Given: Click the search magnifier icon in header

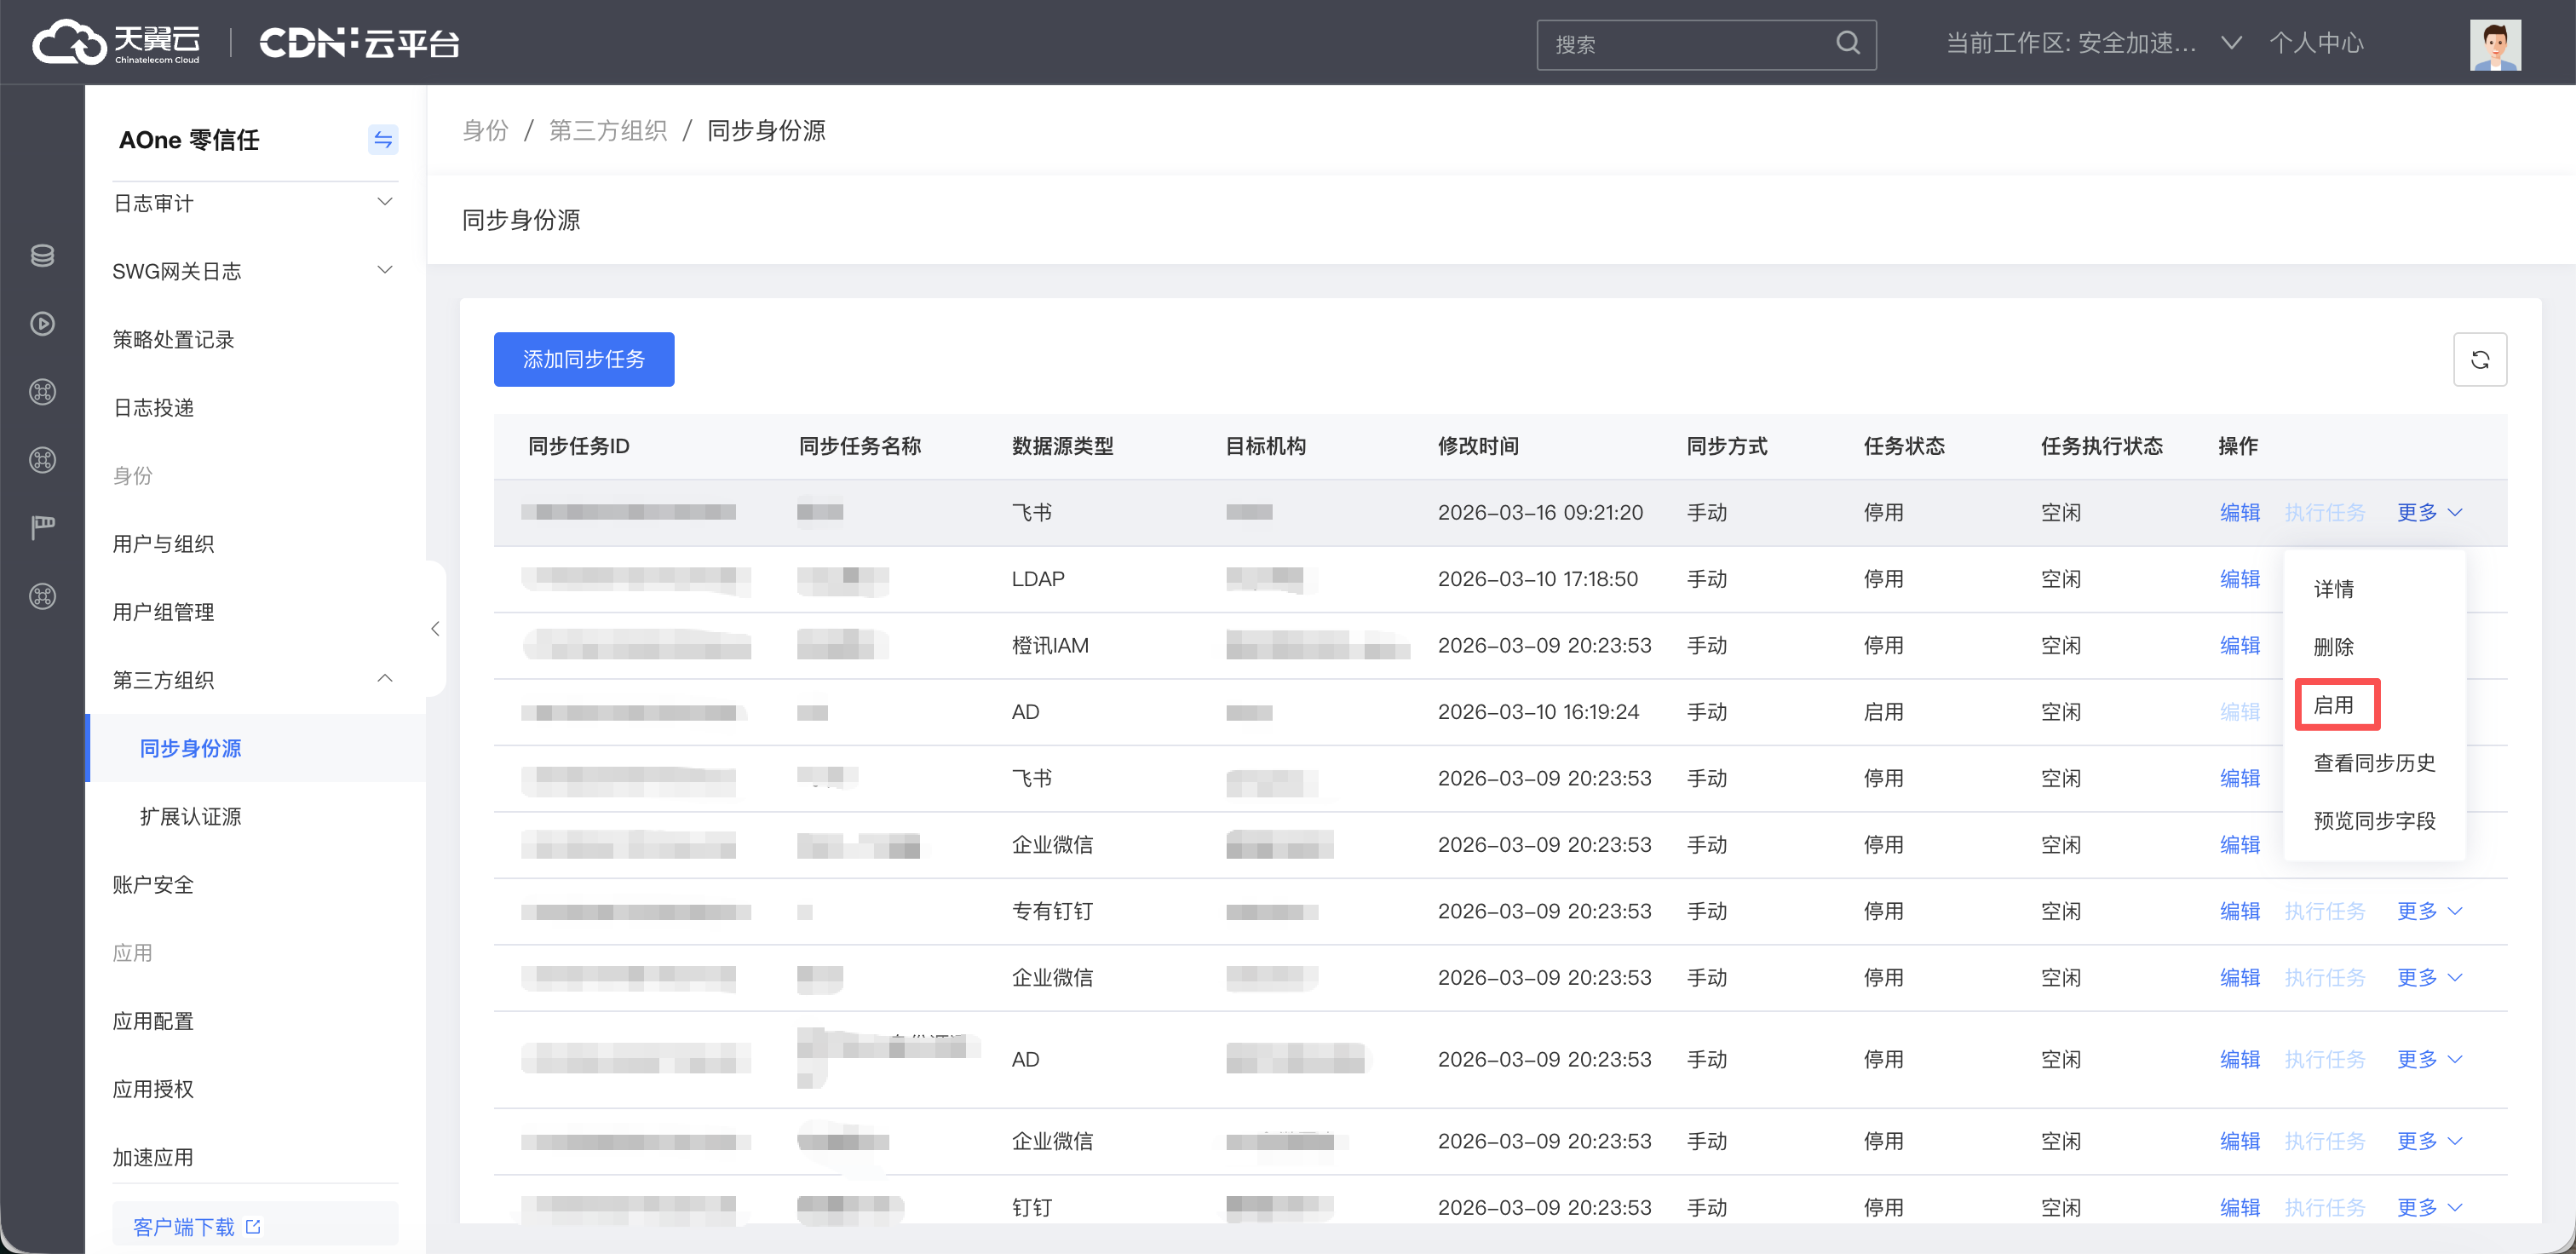Looking at the screenshot, I should coord(1847,43).
